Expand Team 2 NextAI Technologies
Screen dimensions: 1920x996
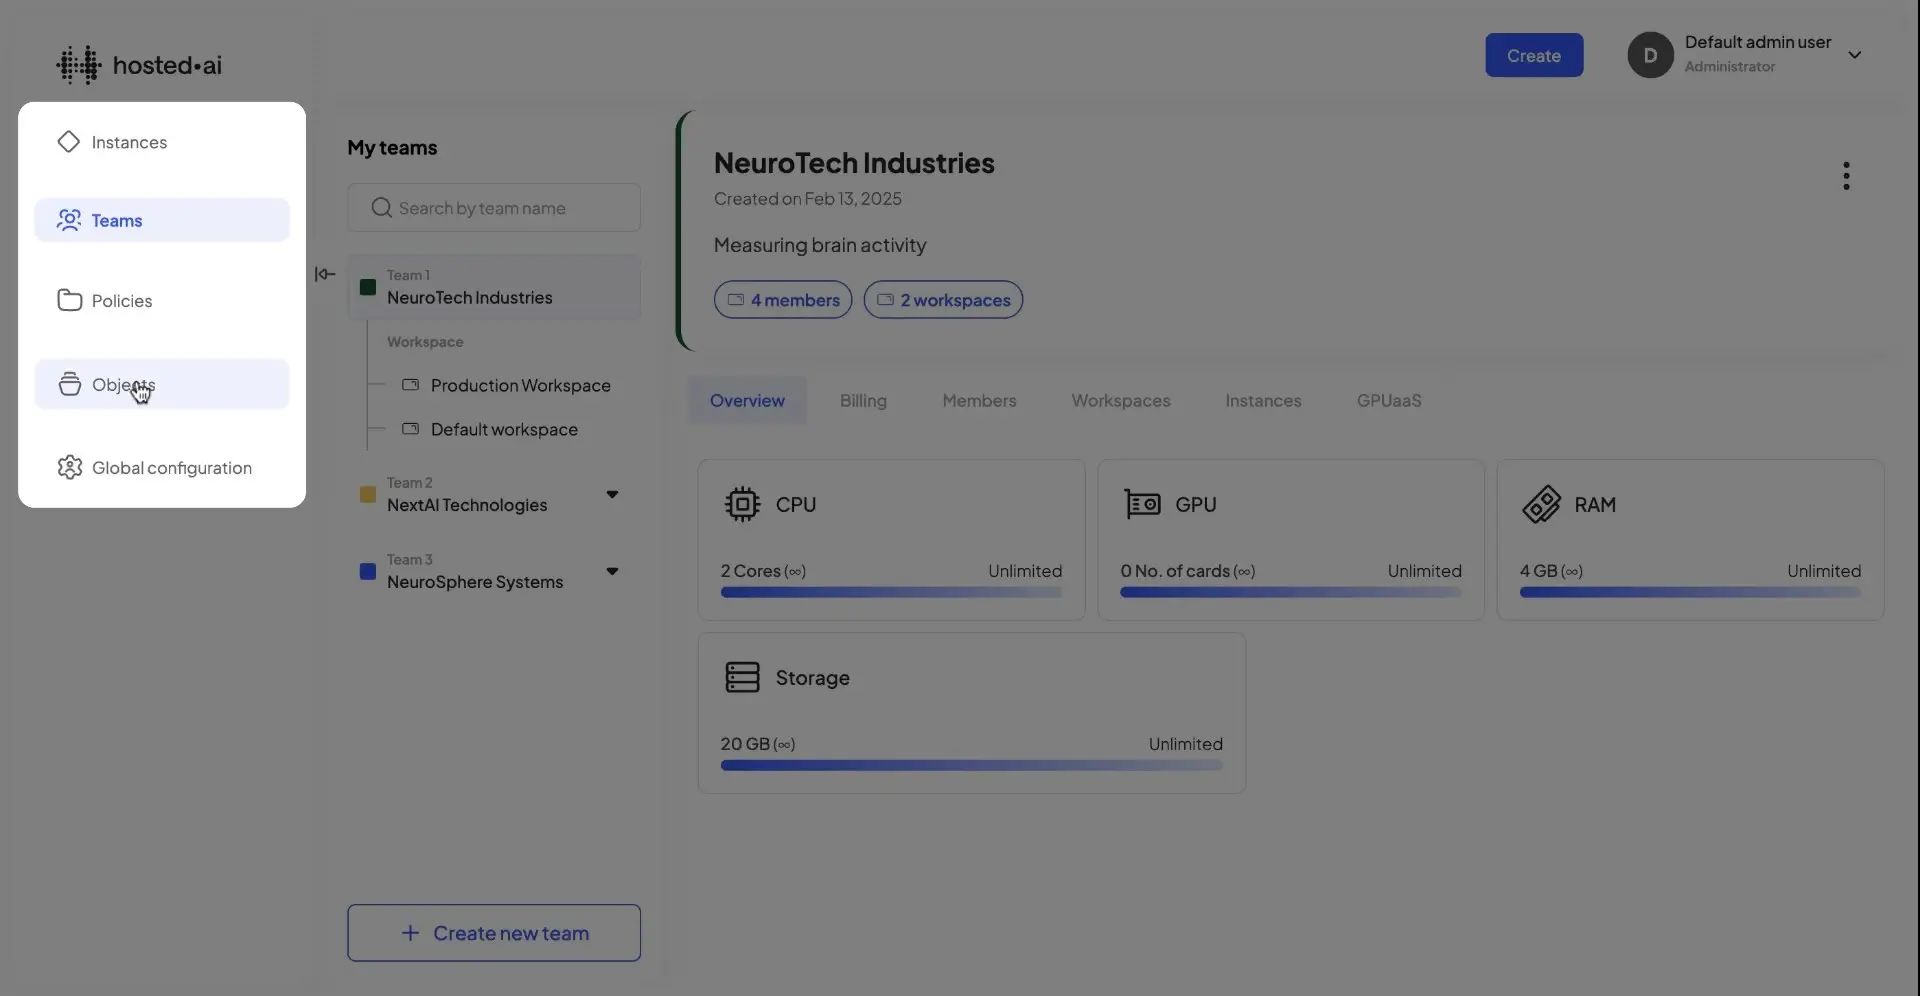(x=613, y=494)
